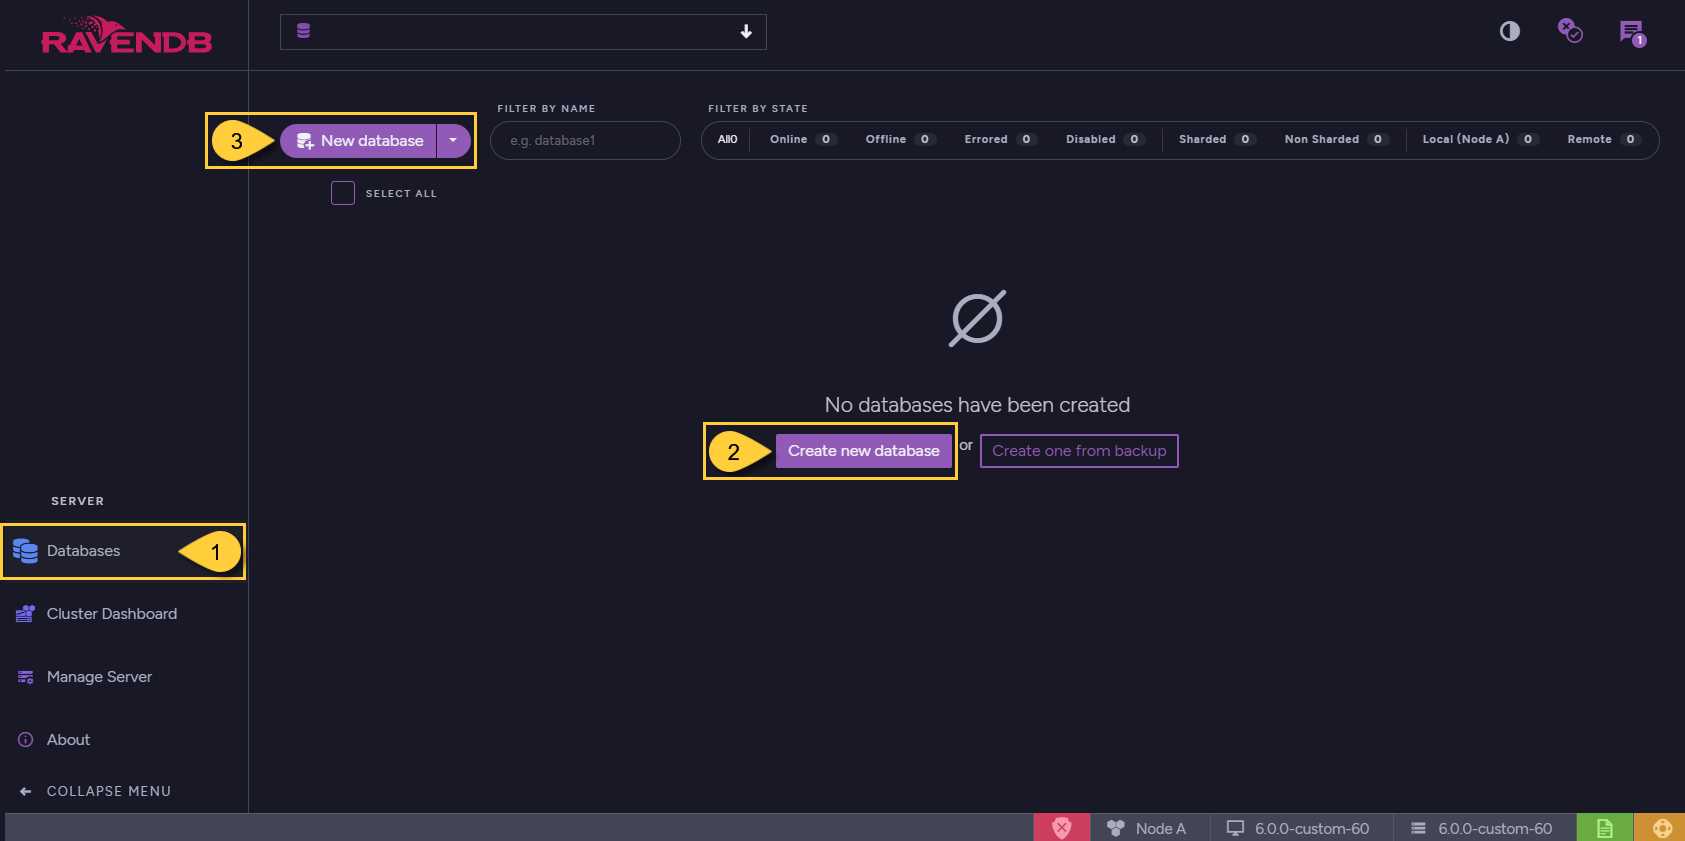Filter databases by Sharded state
Screen dimensions: 1685x841
1216,140
